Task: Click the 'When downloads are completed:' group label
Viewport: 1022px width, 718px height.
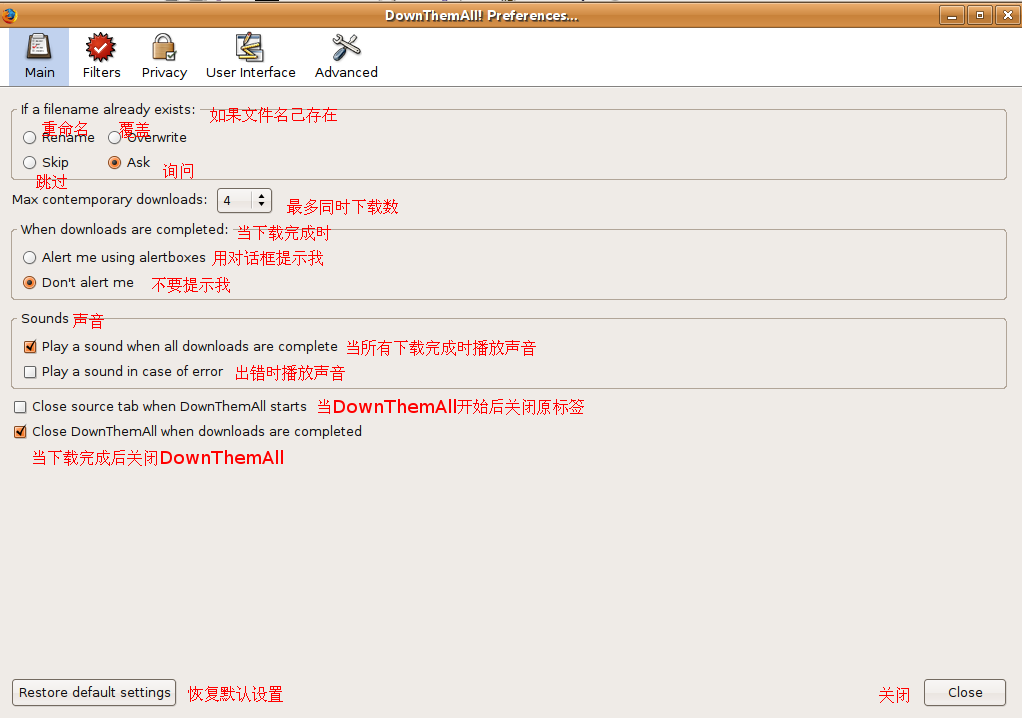Action: (124, 229)
